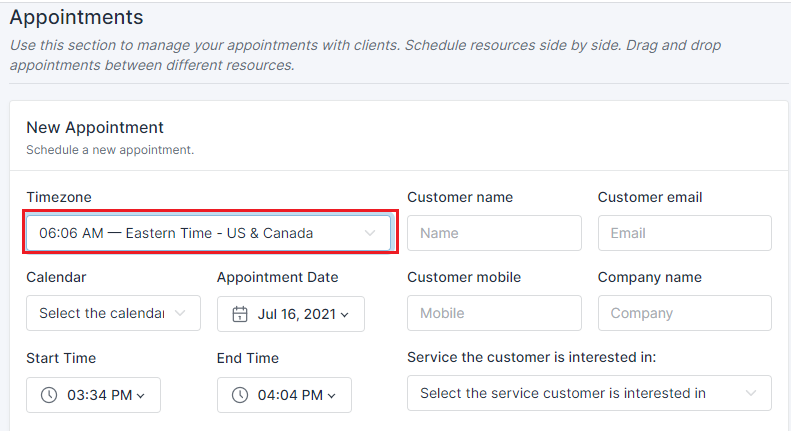Click the small arrow beside Jul 16, 2021
Viewport: 791px width, 431px height.
(x=345, y=315)
